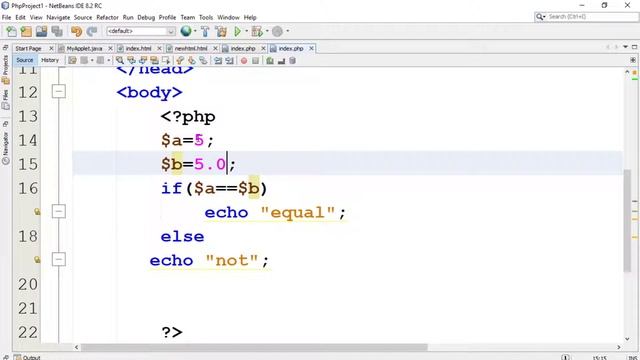This screenshot has height=360, width=640.
Task: Click the Search (Ctrl+I) field
Action: point(587,17)
